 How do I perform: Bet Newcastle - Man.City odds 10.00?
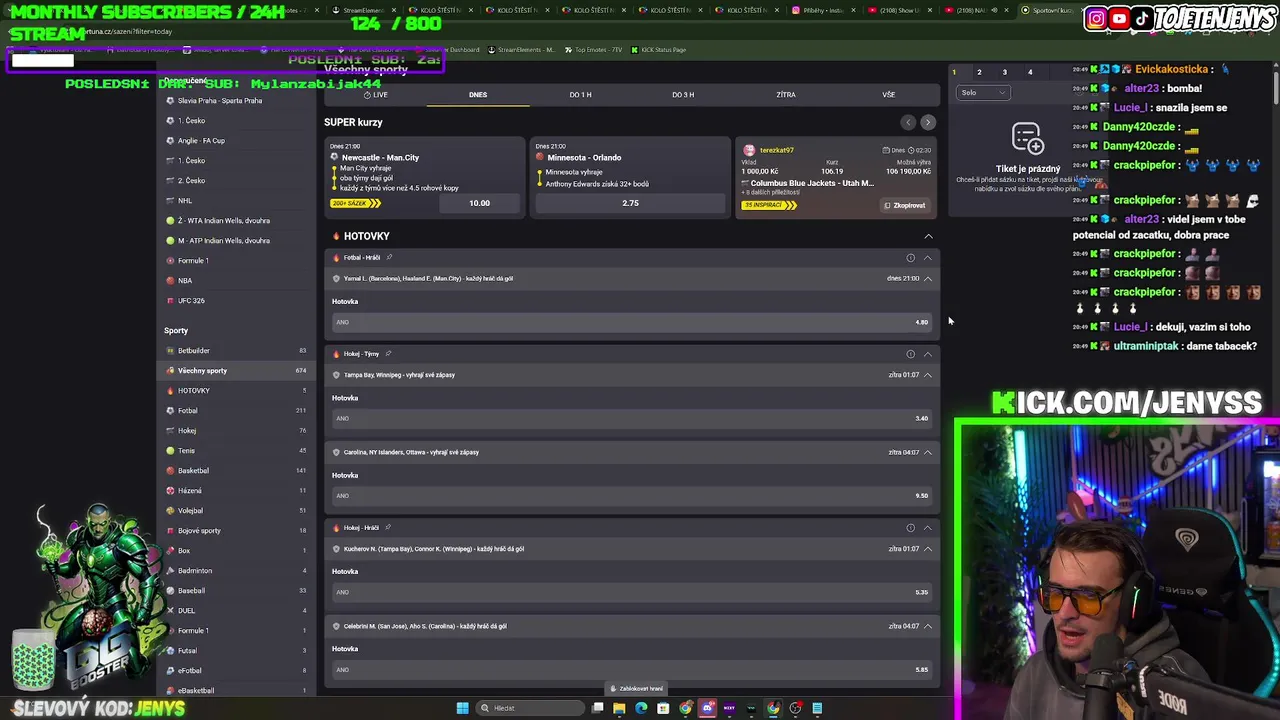click(480, 203)
